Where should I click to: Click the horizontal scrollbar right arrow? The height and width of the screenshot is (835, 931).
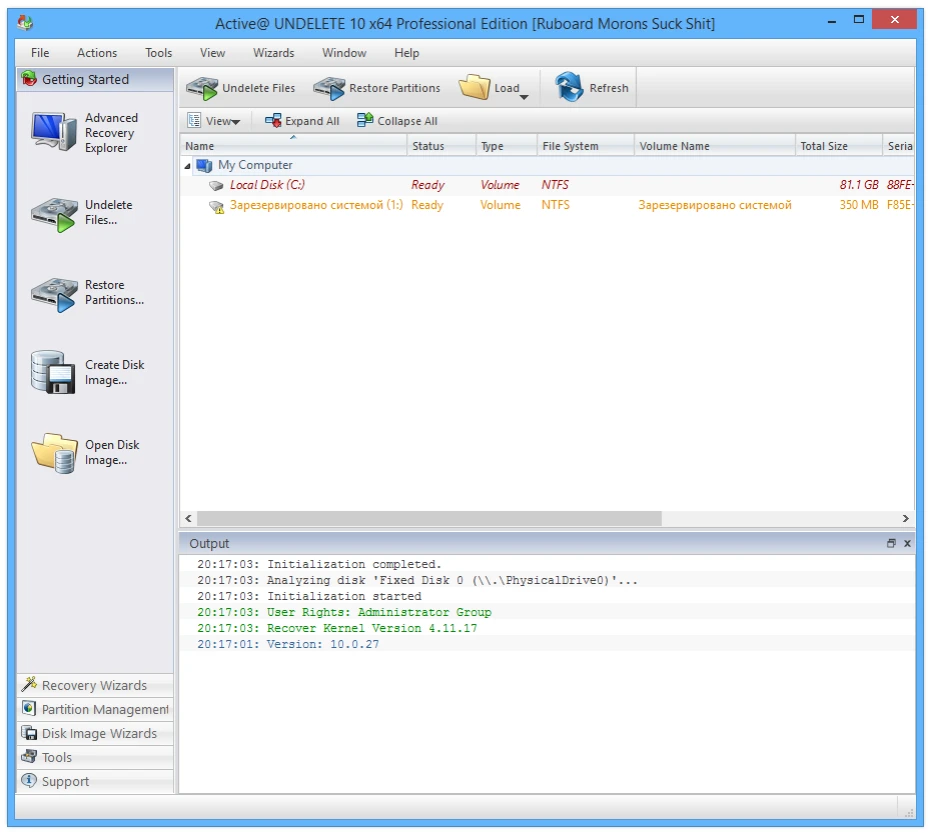pos(906,519)
